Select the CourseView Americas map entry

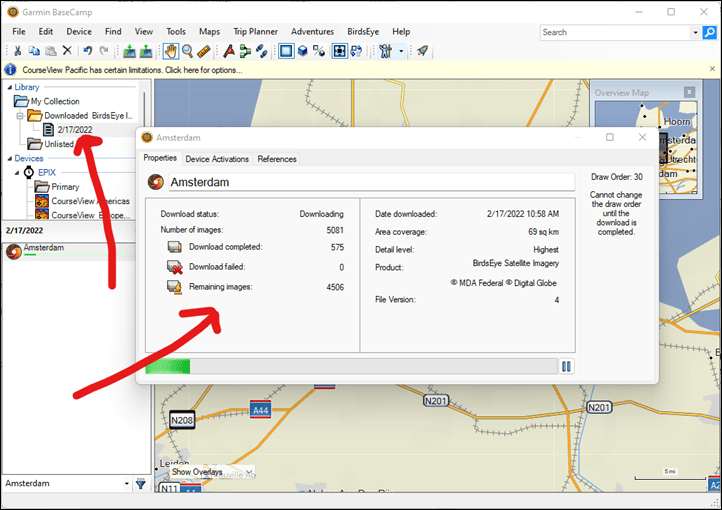83,201
